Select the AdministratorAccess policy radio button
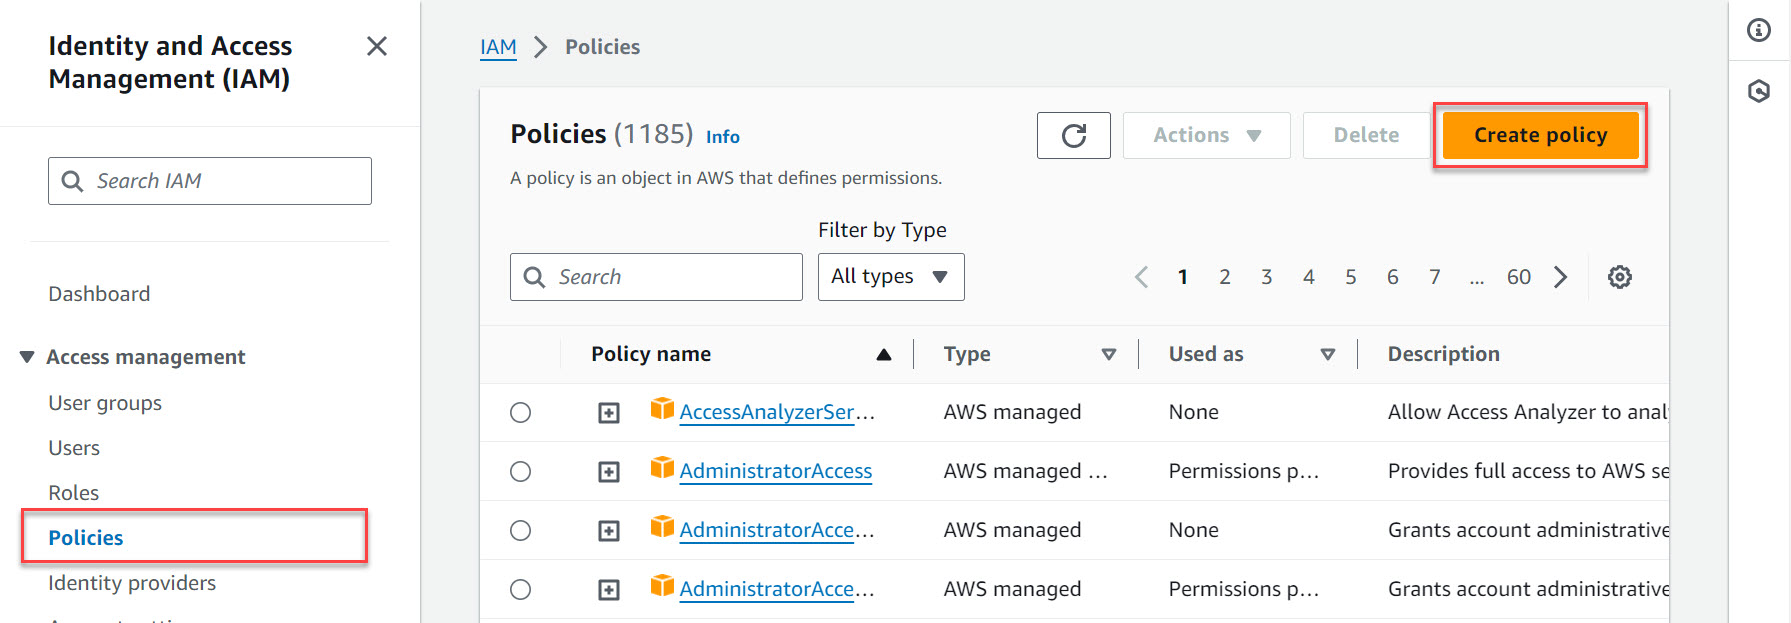Image resolution: width=1791 pixels, height=623 pixels. coord(520,472)
